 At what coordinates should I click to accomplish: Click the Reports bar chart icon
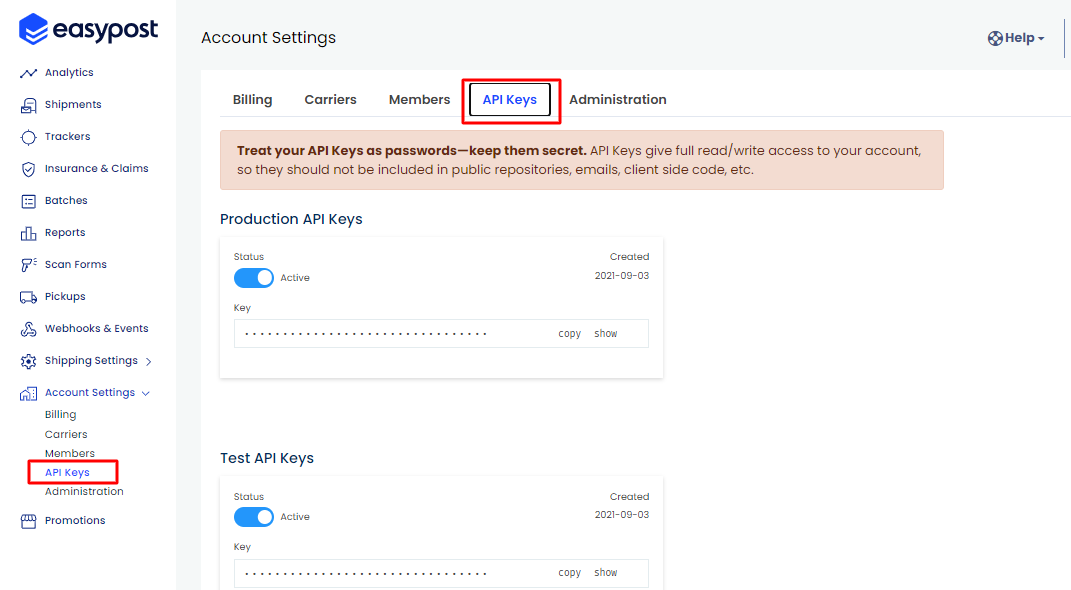(28, 234)
